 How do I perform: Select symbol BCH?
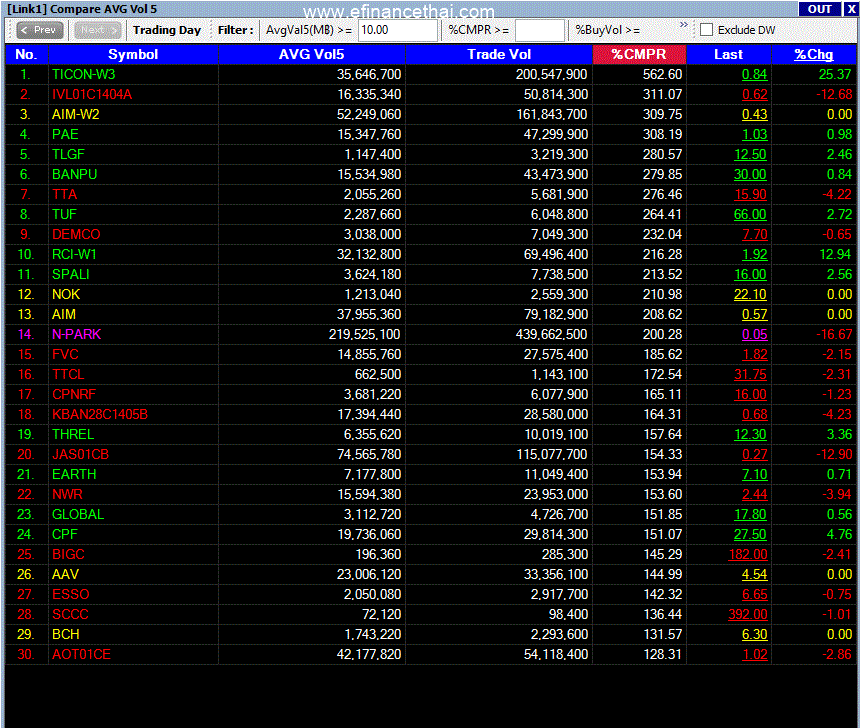(66, 635)
